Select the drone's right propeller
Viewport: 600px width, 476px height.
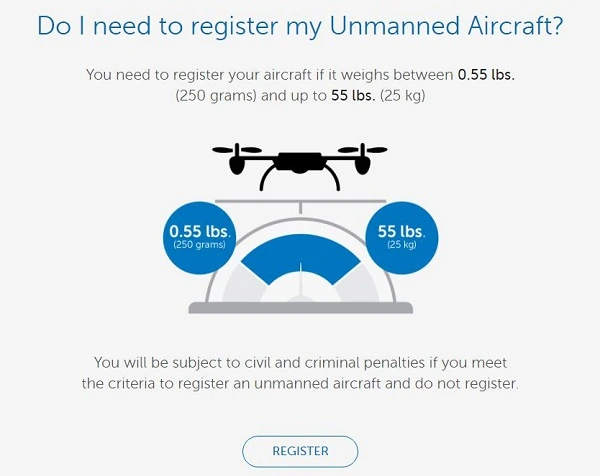coord(362,150)
